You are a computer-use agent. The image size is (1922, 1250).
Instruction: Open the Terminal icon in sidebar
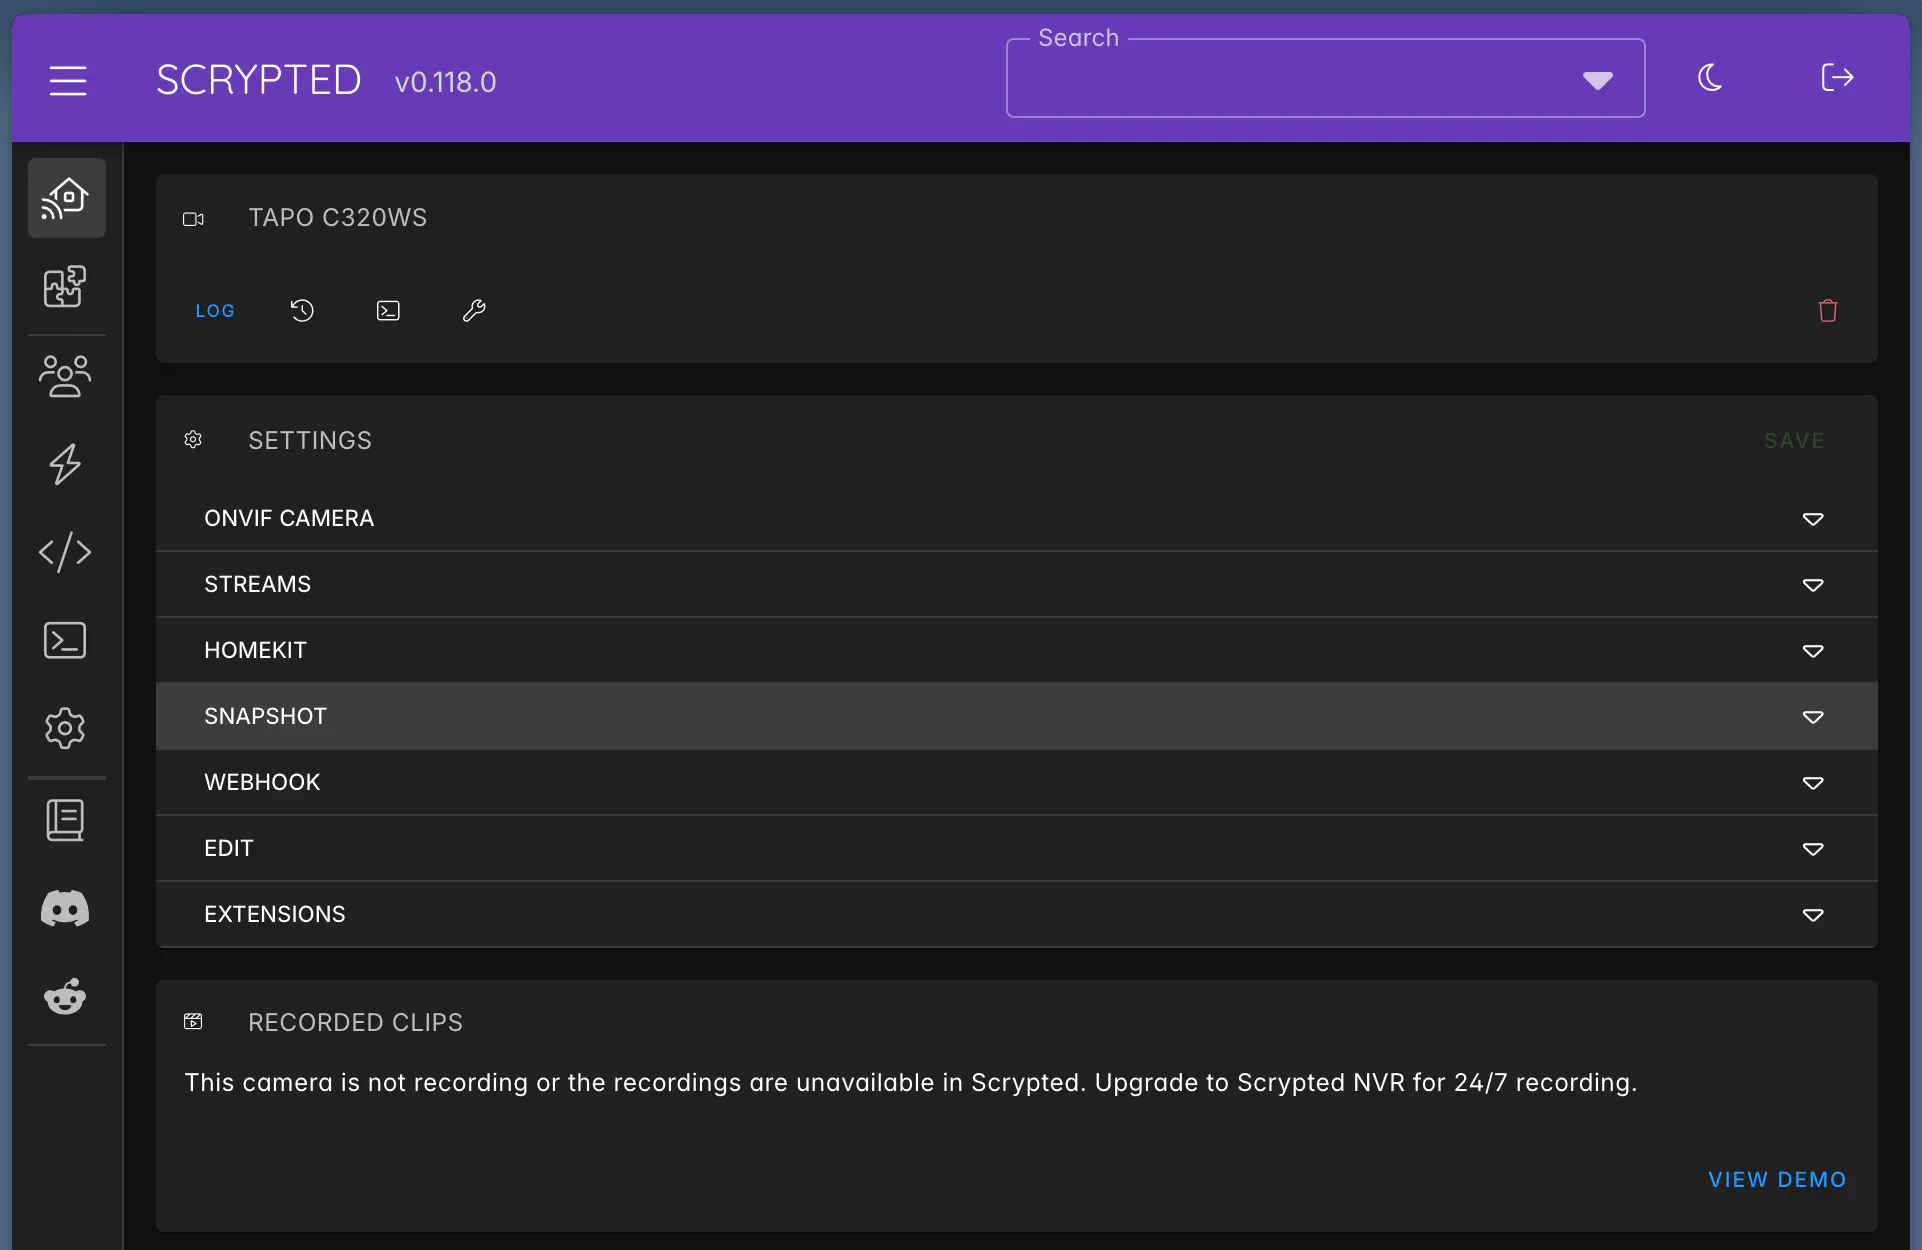point(66,640)
